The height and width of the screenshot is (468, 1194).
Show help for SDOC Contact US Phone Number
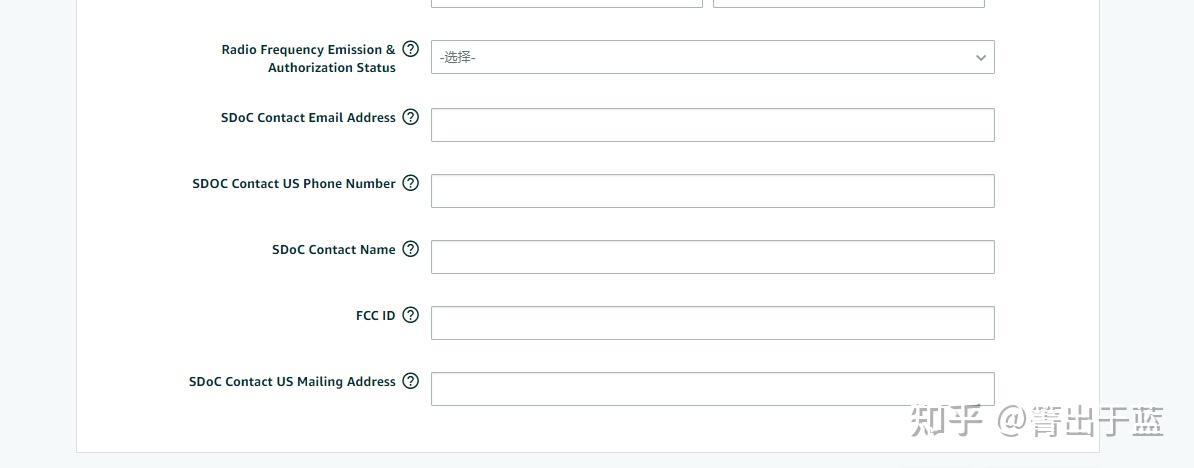tap(410, 183)
